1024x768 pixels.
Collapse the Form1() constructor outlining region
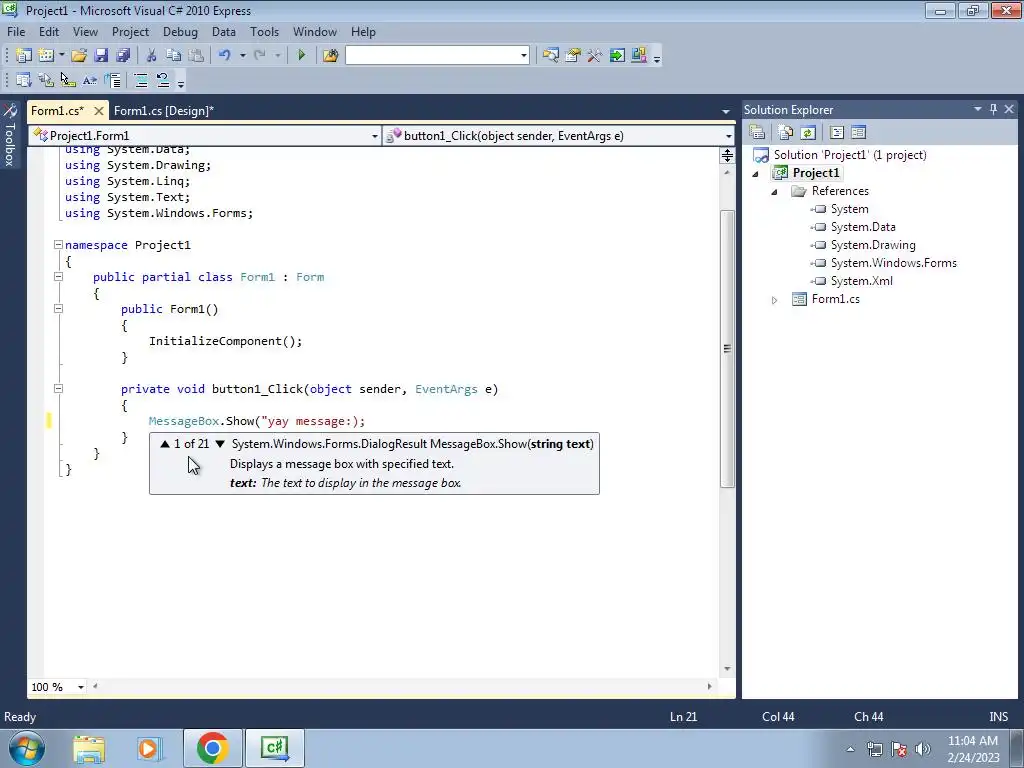pos(58,309)
